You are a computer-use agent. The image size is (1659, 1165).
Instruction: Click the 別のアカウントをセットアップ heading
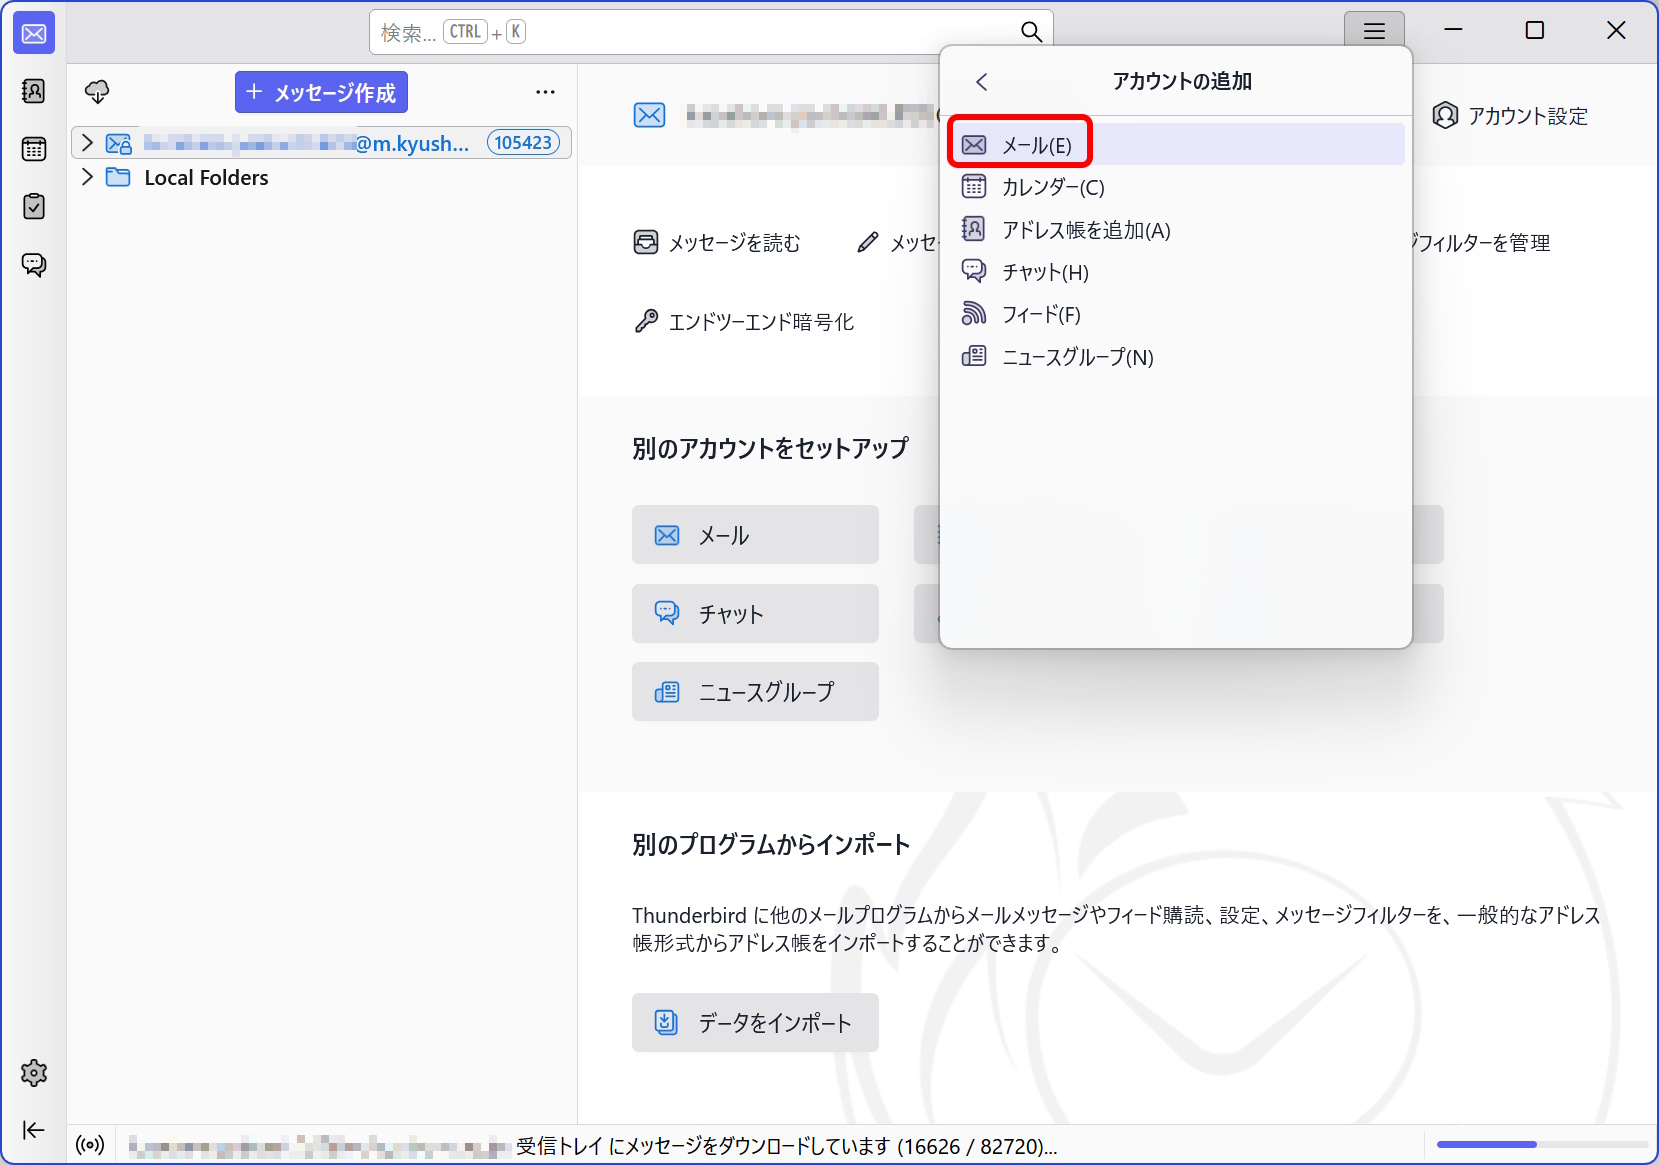point(770,448)
